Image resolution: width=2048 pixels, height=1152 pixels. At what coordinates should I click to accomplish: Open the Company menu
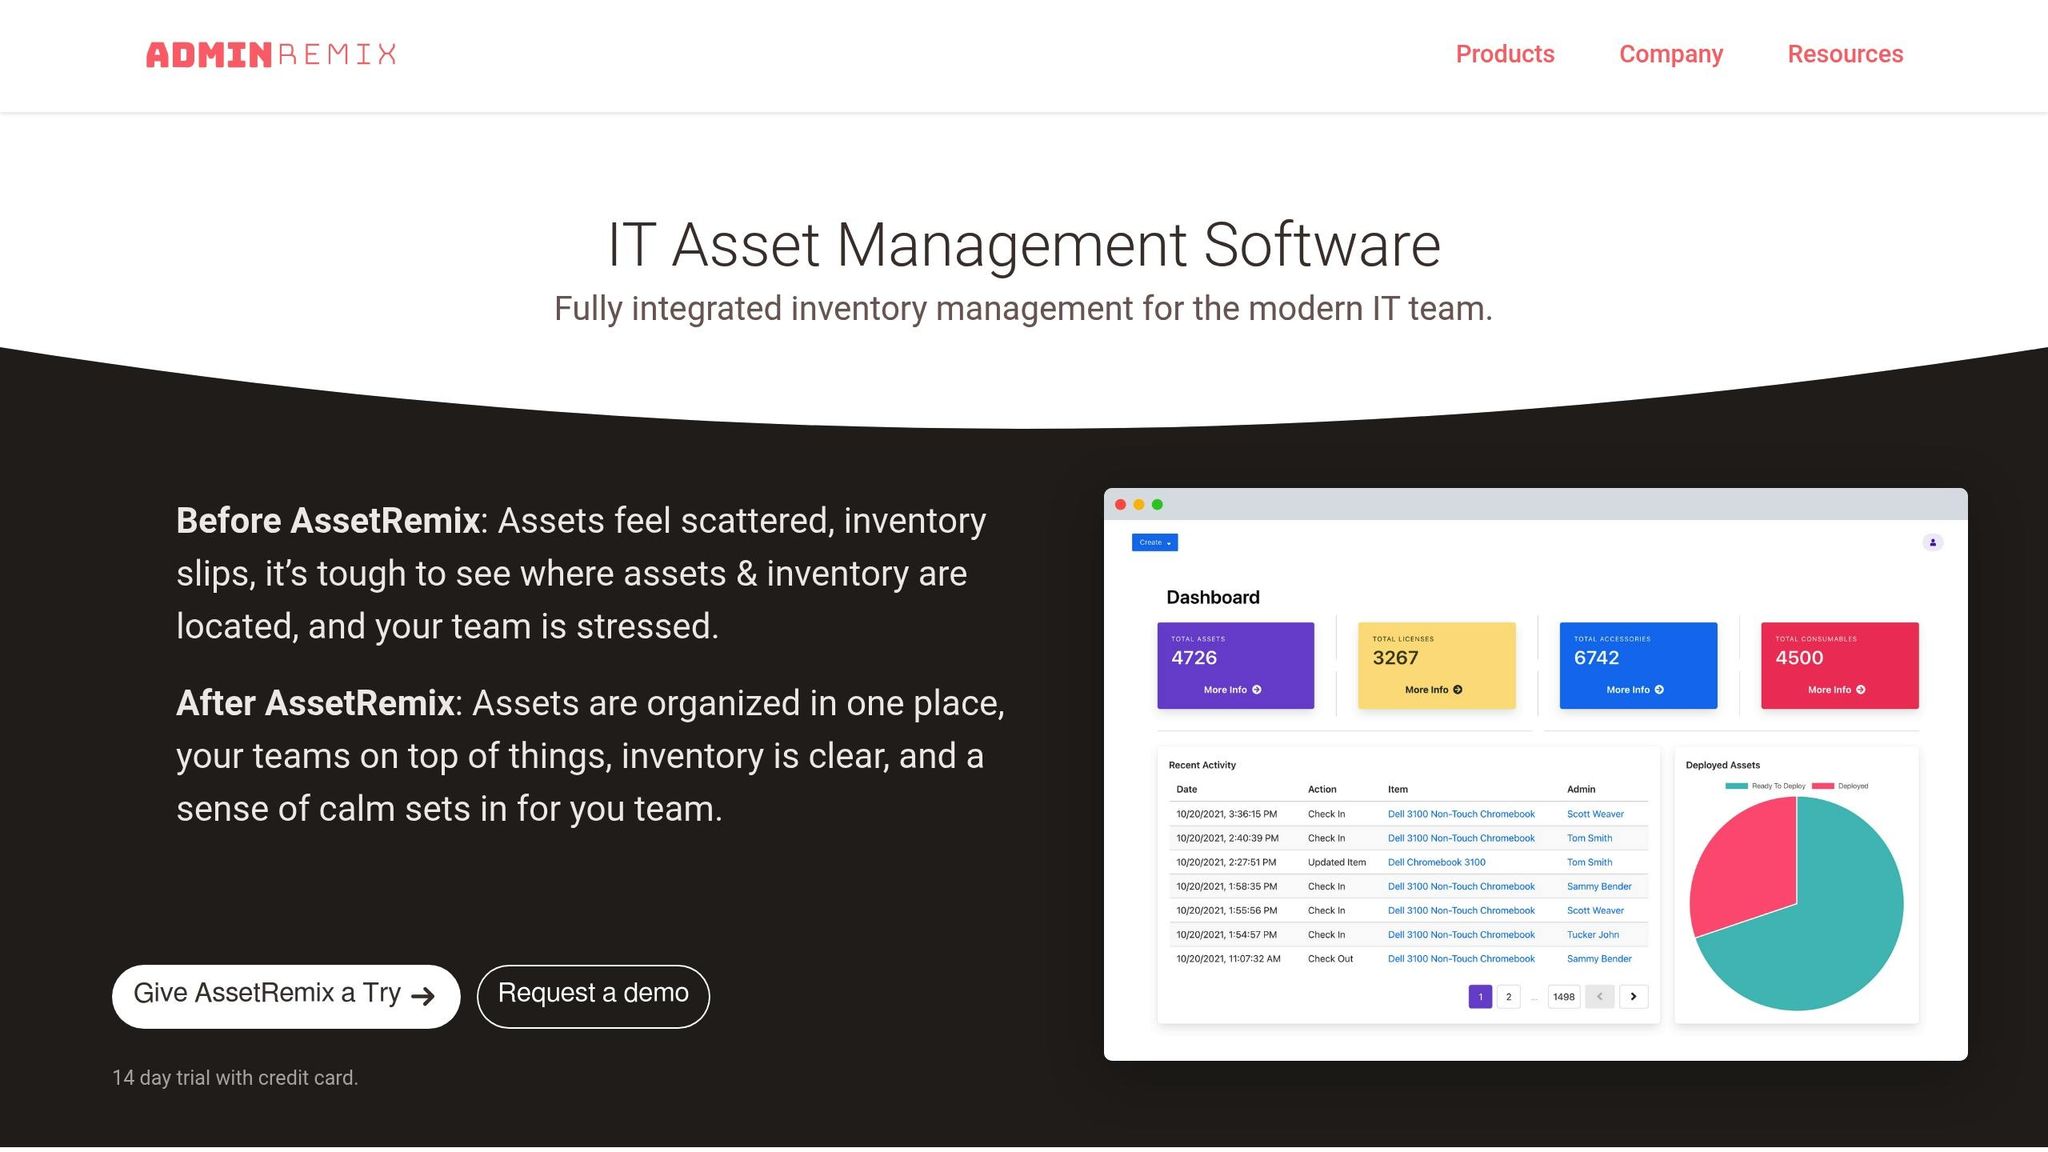point(1671,54)
